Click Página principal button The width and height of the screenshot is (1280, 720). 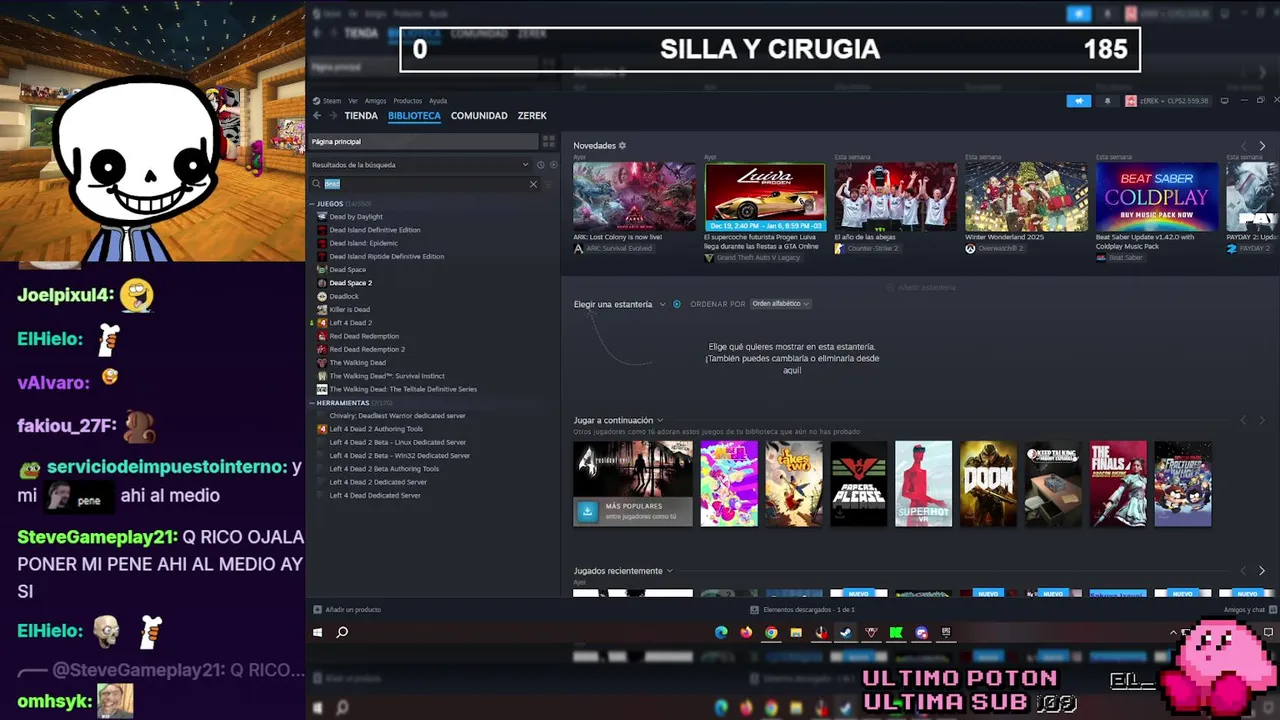[423, 142]
